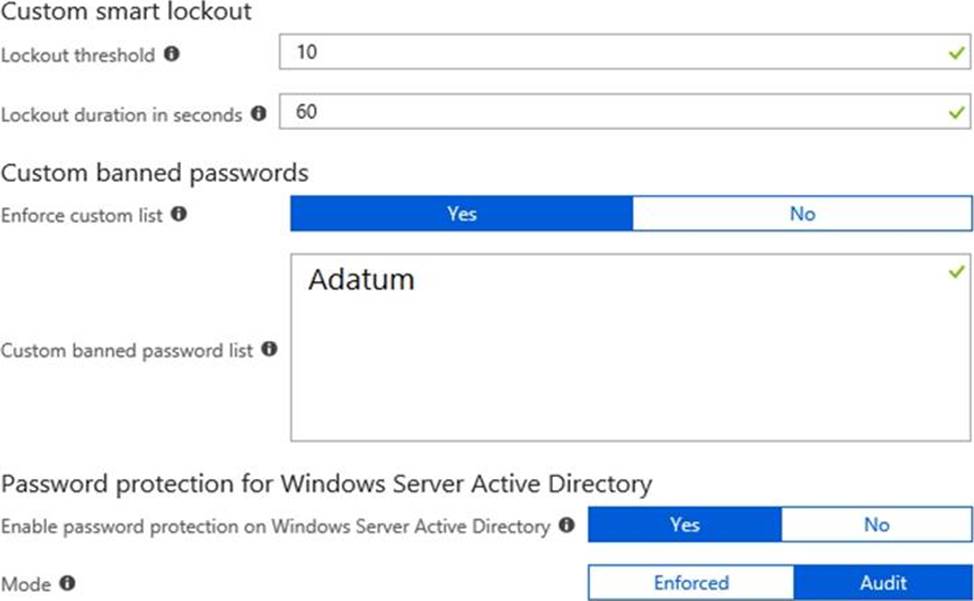974x601 pixels.
Task: Set Enforce custom list to Yes
Action: 461,214
